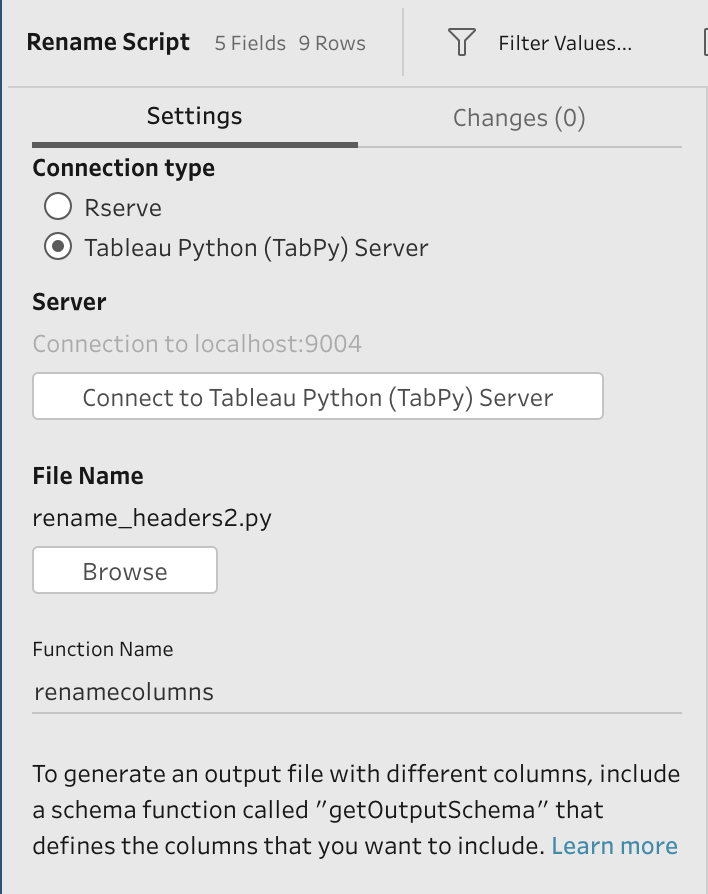Screen dimensions: 708x894
Task: Click Connect to Tableau Python Server button
Action: [317, 397]
